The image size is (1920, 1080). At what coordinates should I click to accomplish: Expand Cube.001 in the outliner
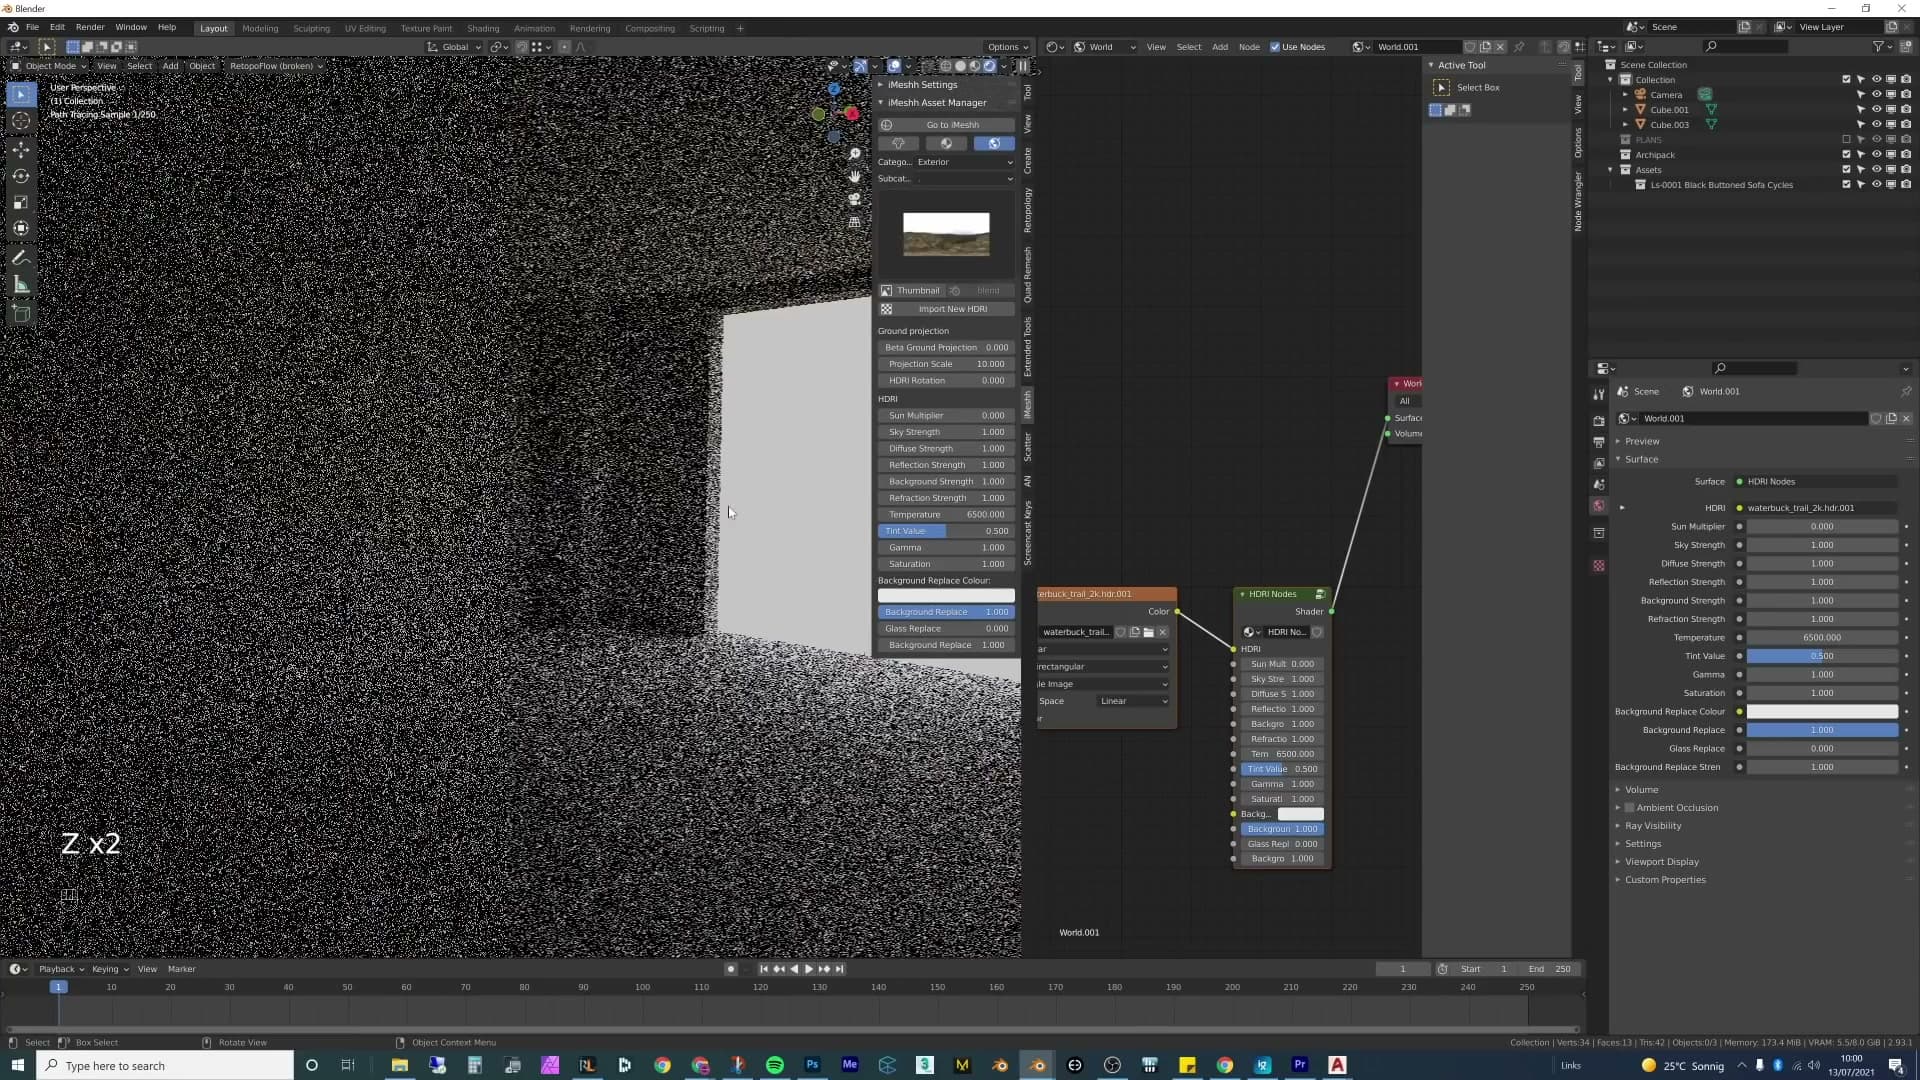(x=1625, y=110)
